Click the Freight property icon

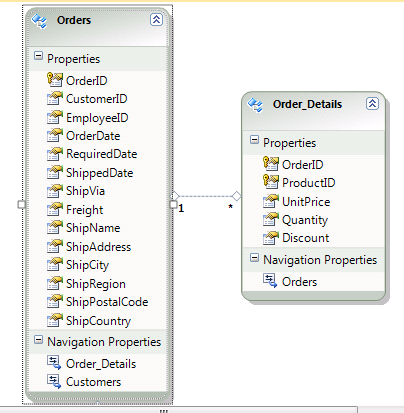click(55, 209)
